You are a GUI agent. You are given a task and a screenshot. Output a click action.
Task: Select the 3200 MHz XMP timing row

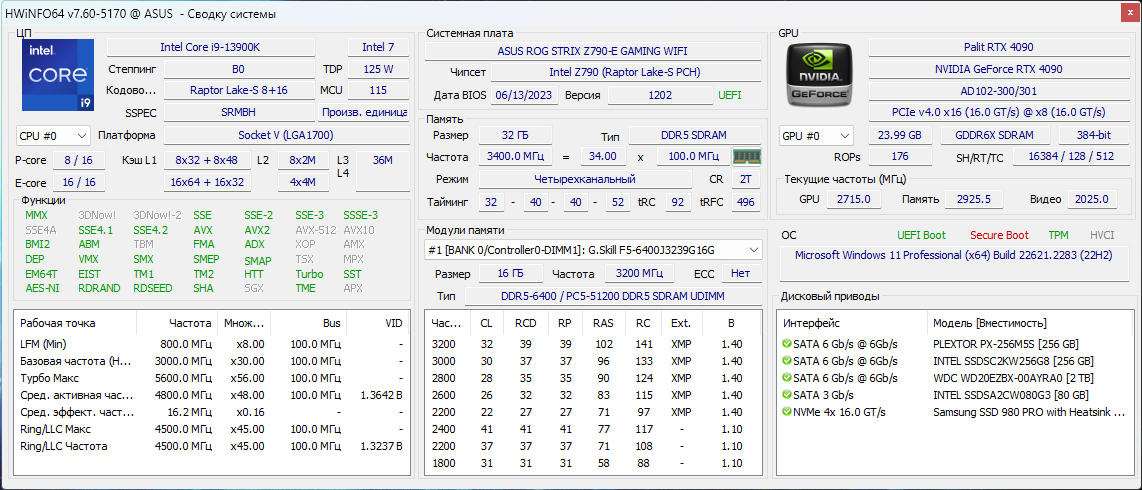coord(445,344)
